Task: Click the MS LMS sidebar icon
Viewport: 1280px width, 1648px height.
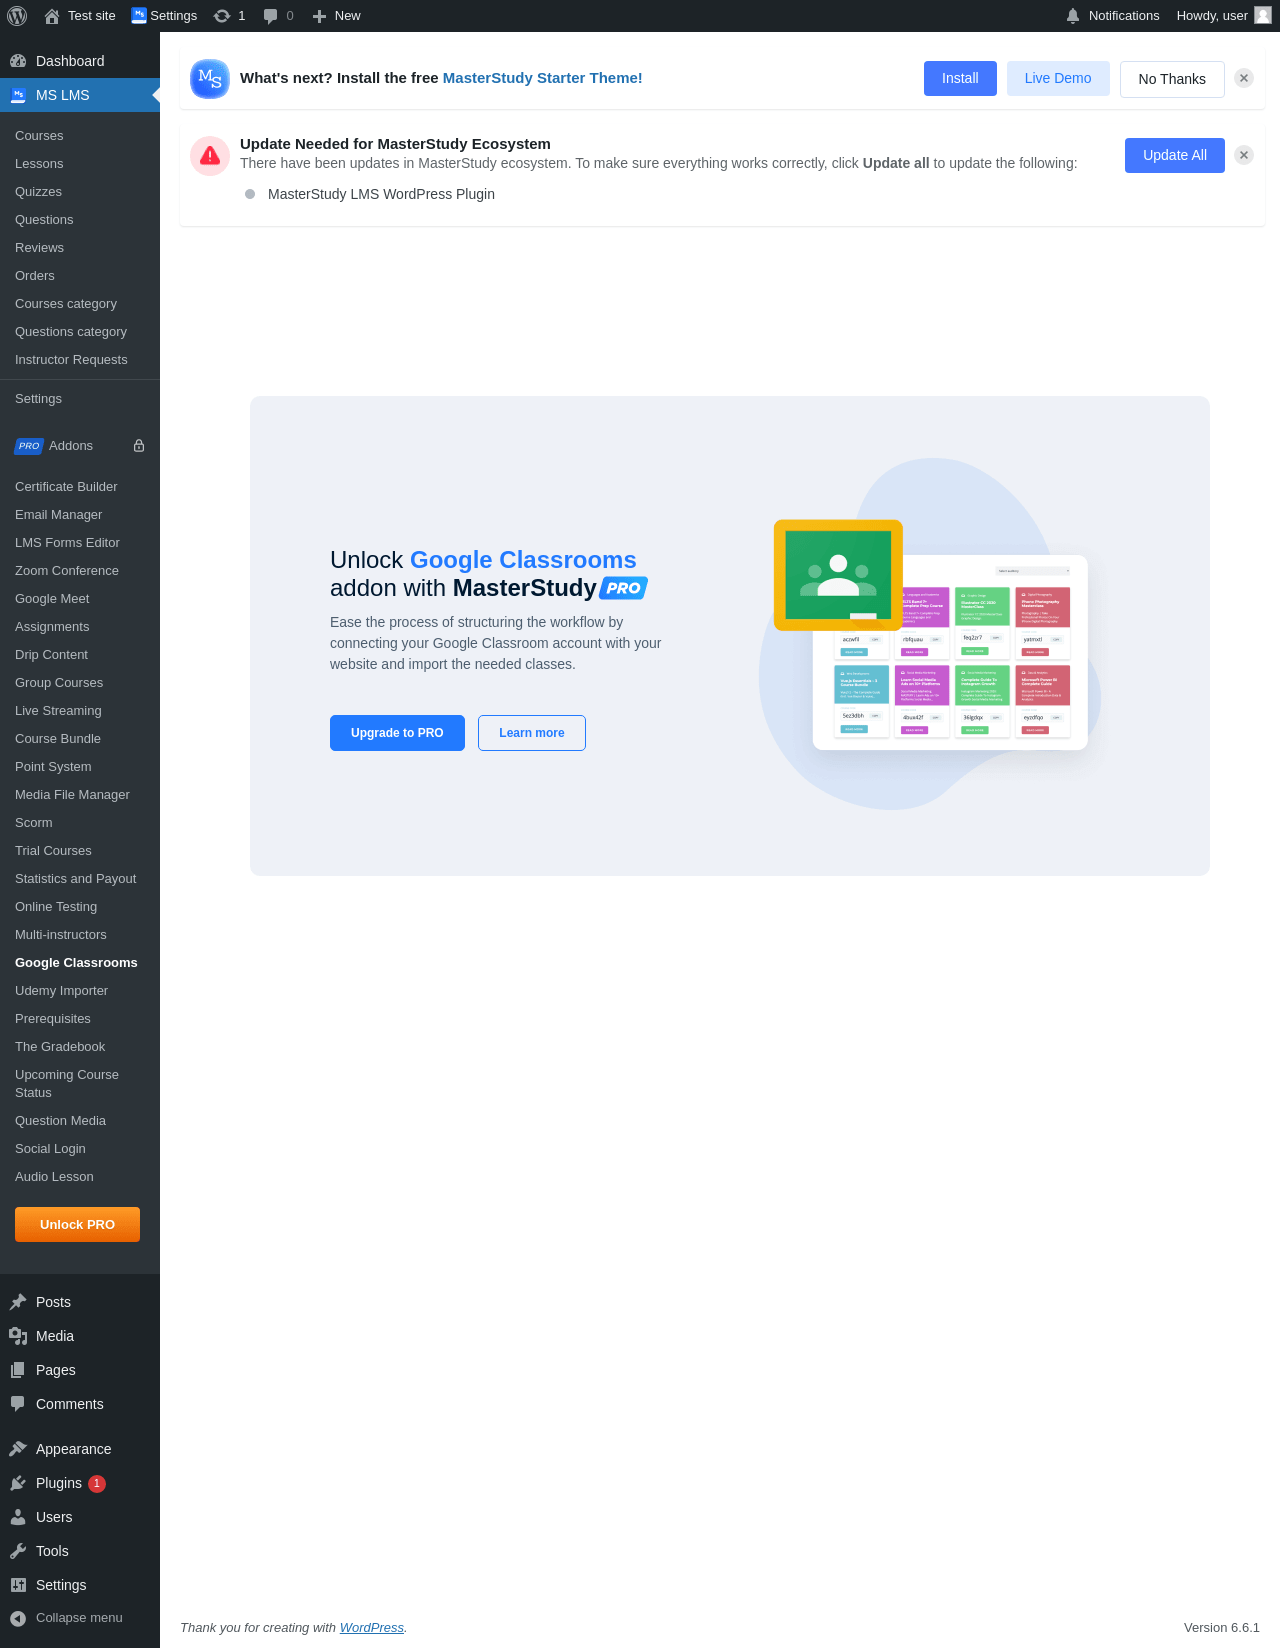Action: point(18,95)
